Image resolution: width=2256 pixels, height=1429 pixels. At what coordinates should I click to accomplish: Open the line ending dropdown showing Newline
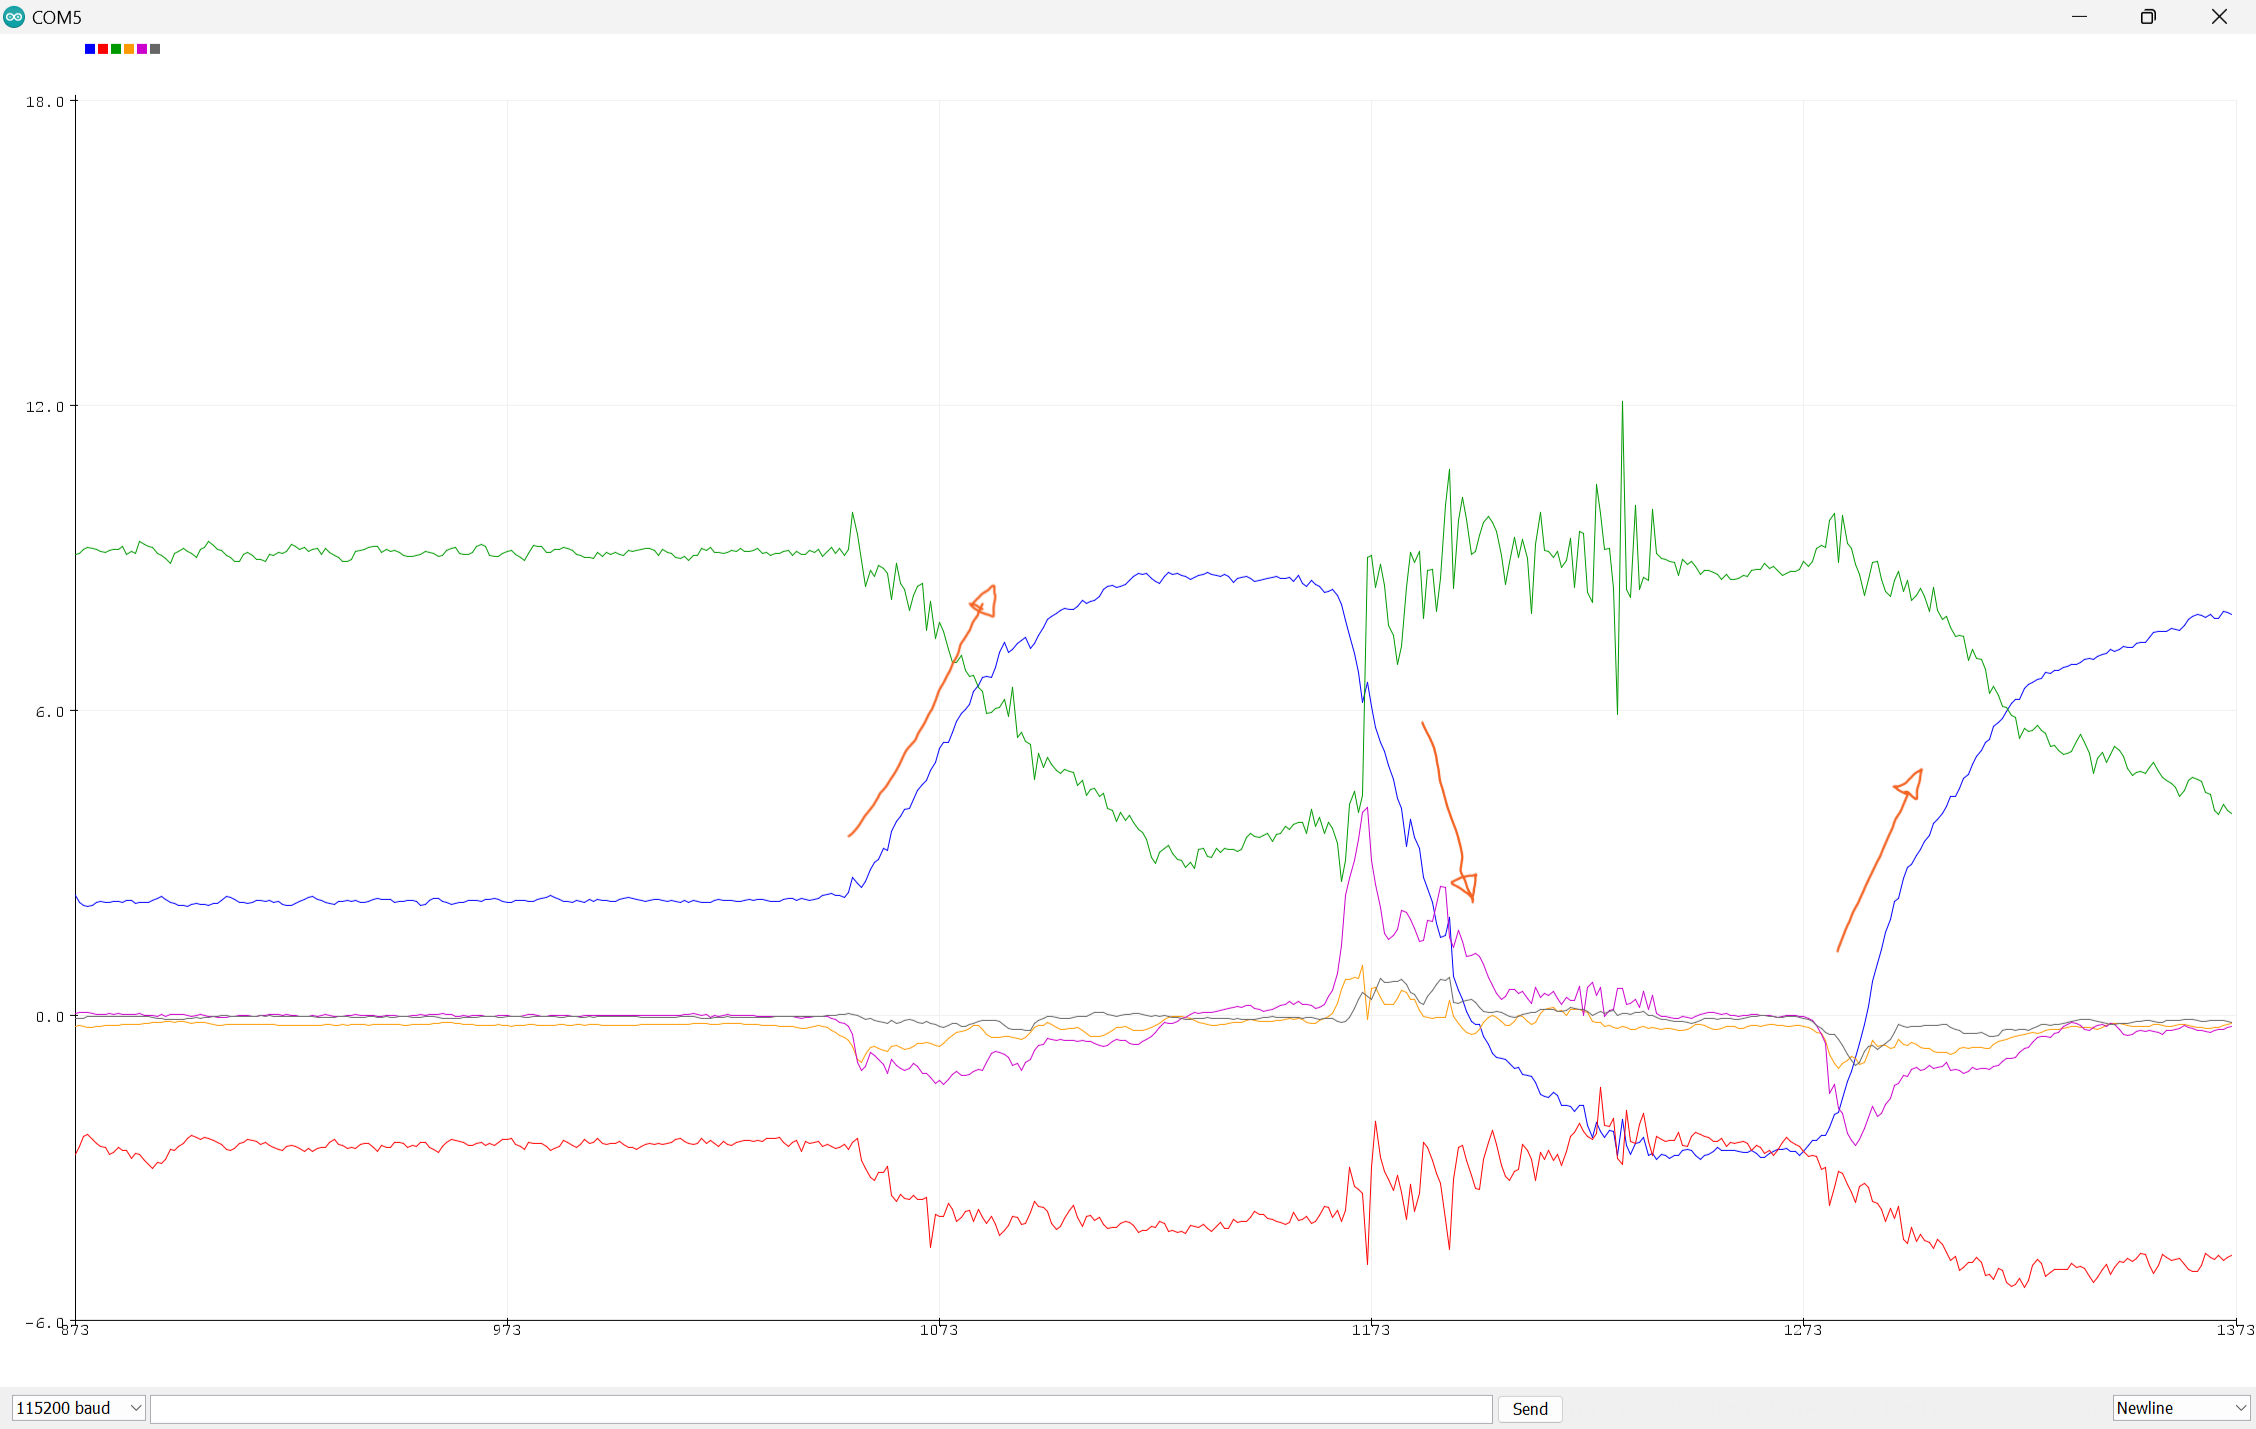(x=2180, y=1407)
